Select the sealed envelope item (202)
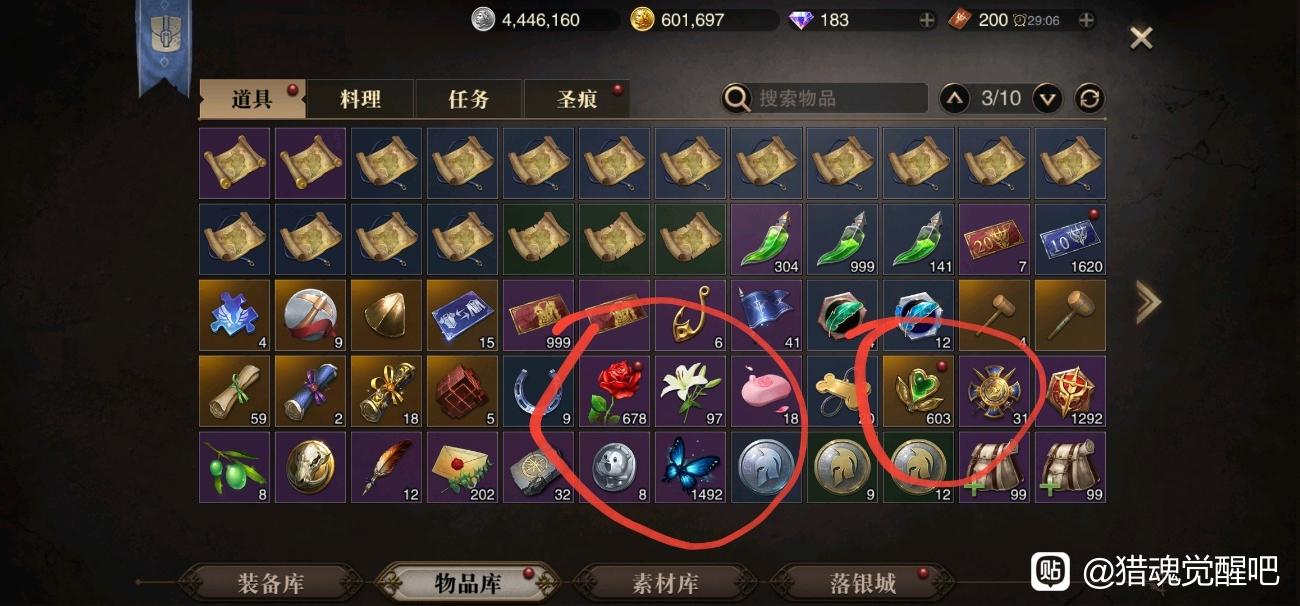The width and height of the screenshot is (1300, 606). 462,467
